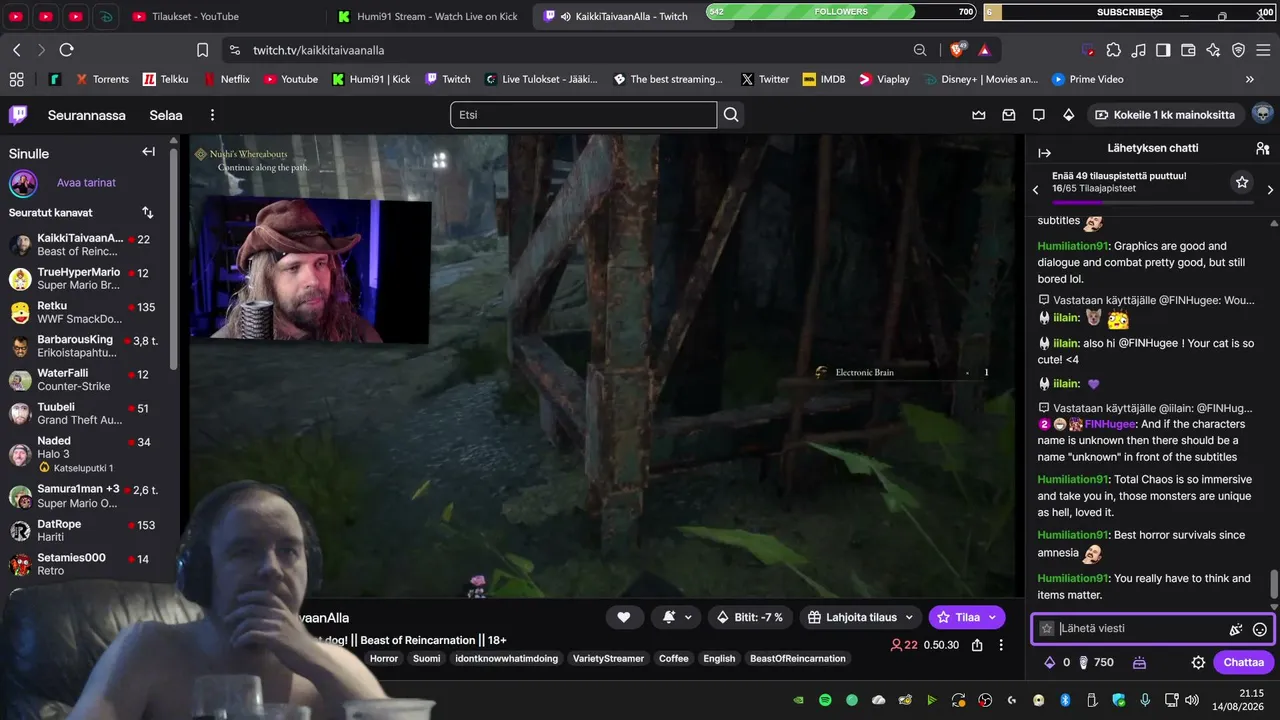Viewport: 1280px width, 720px height.
Task: Reload the page with browser refresh button
Action: pyautogui.click(x=66, y=50)
